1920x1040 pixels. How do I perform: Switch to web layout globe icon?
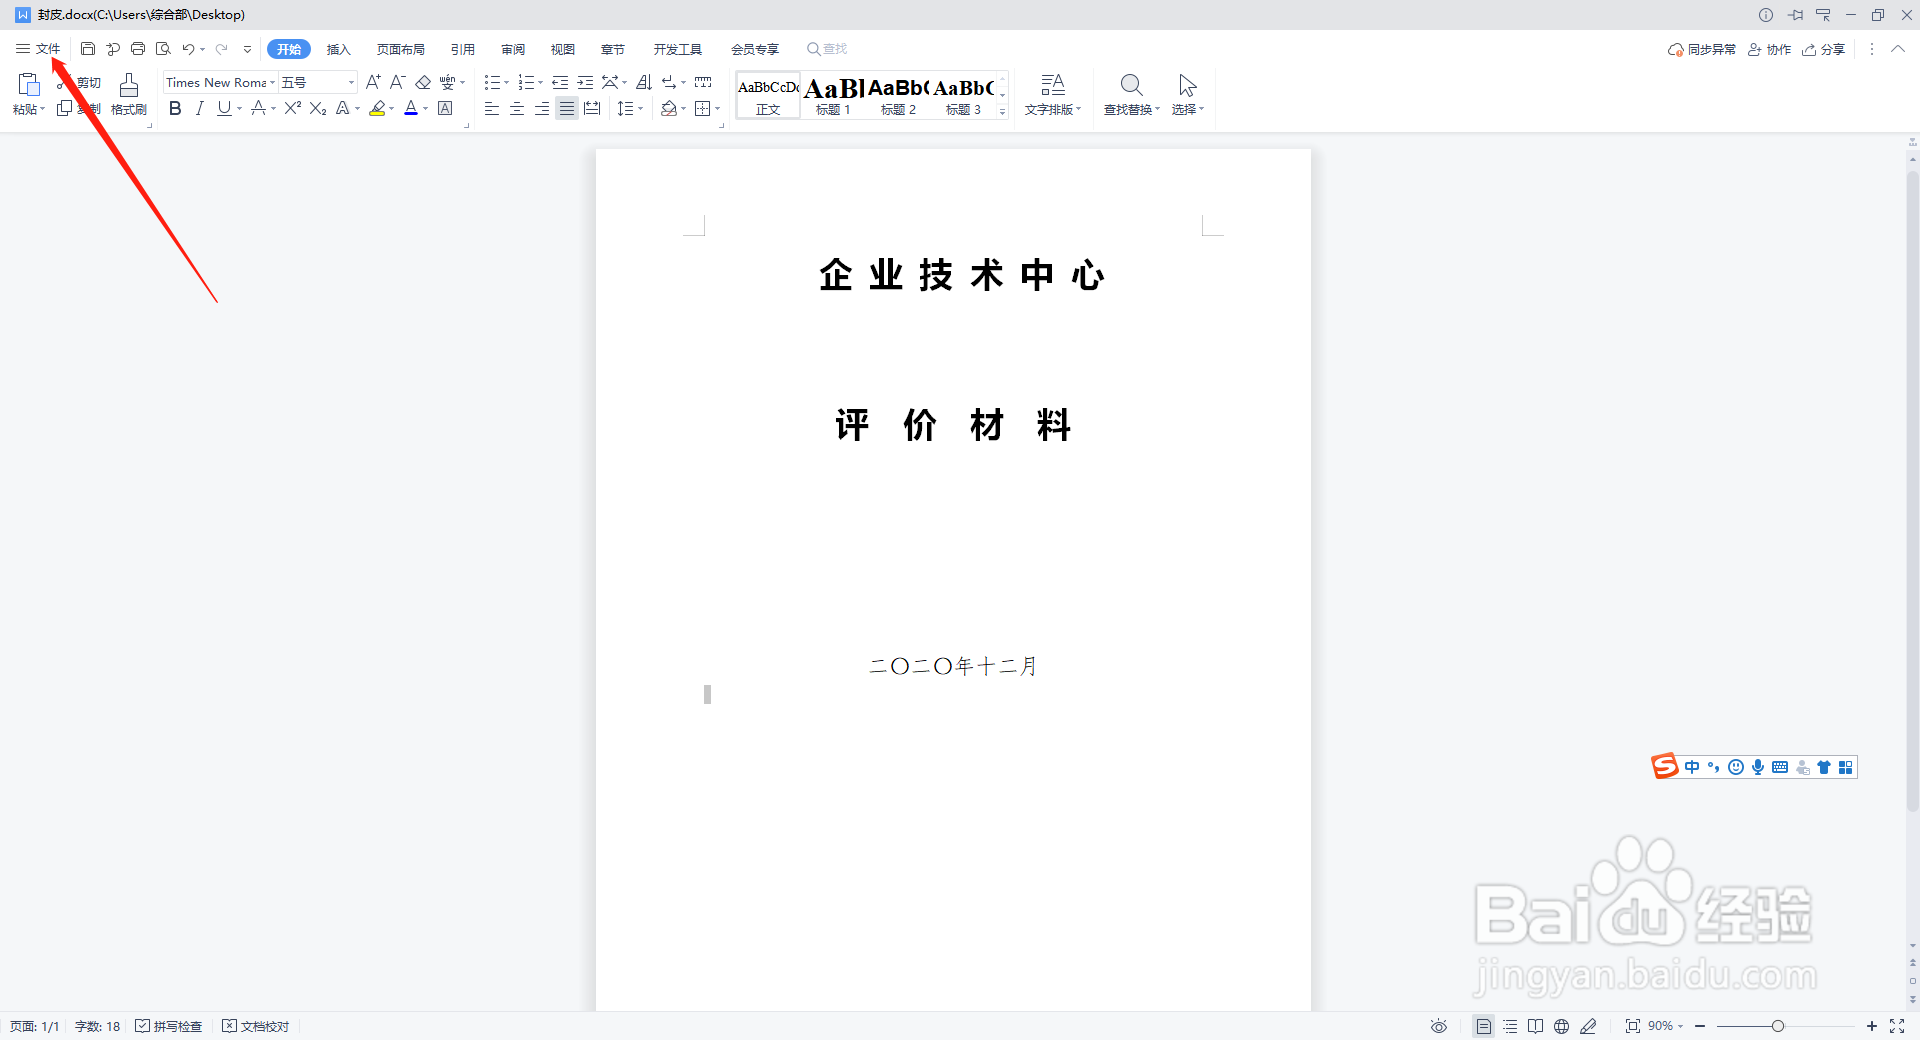coord(1561,1026)
